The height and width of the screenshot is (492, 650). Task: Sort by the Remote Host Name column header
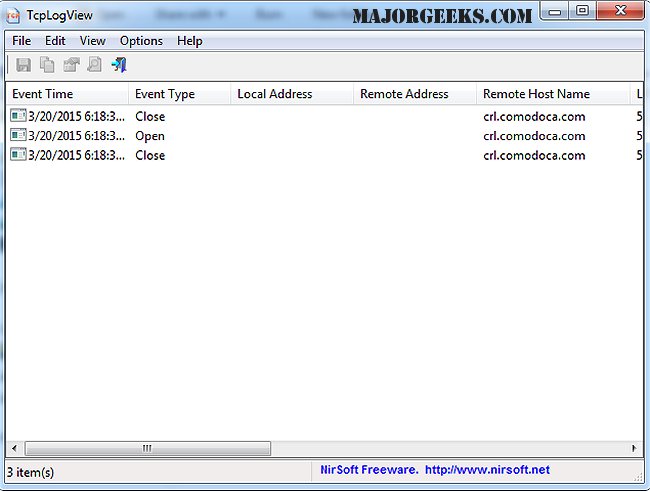[x=553, y=94]
